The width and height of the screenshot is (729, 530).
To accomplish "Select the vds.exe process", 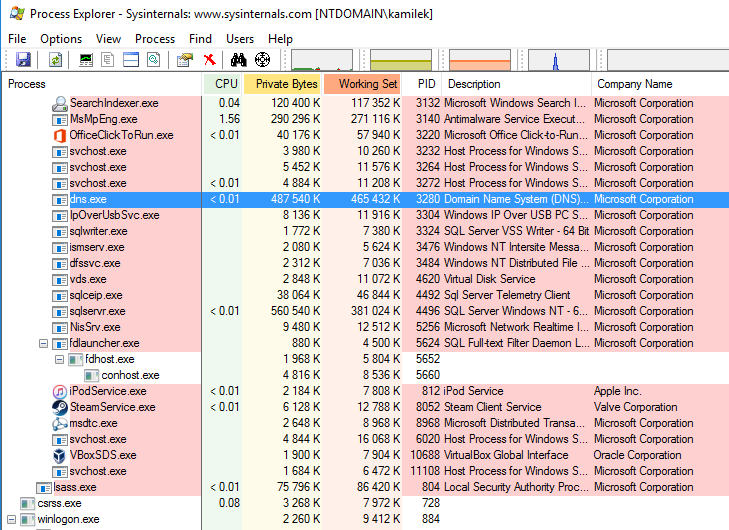I will tap(88, 279).
